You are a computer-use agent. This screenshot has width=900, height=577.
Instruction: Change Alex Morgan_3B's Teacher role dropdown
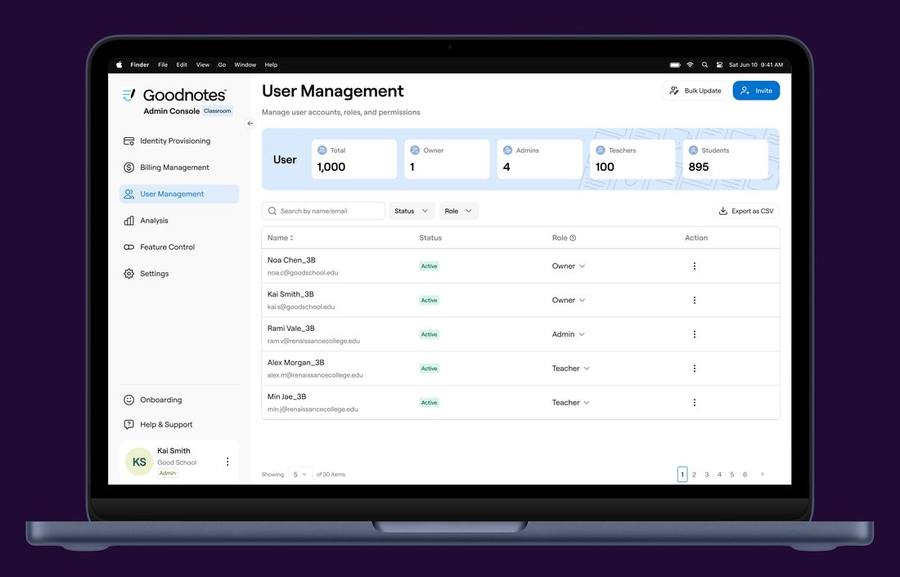tap(571, 369)
